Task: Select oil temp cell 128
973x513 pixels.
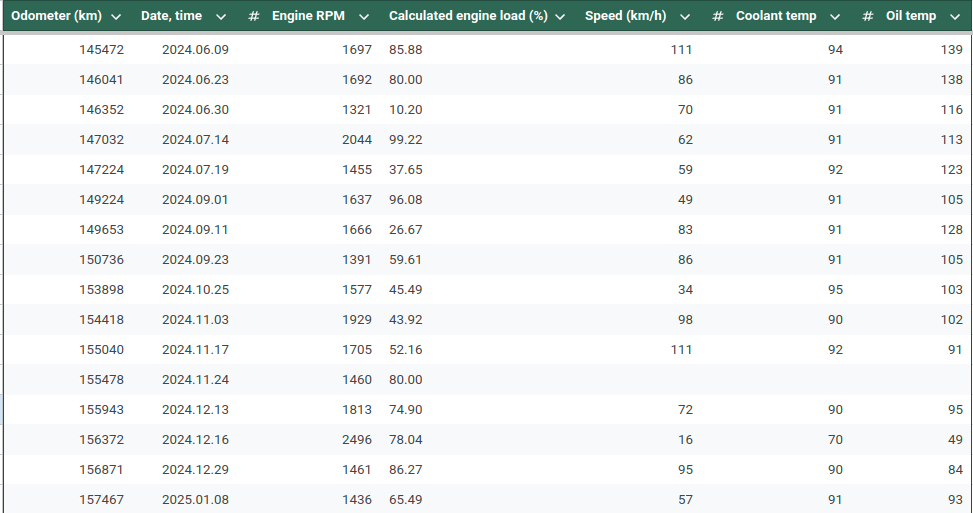Action: (952, 230)
